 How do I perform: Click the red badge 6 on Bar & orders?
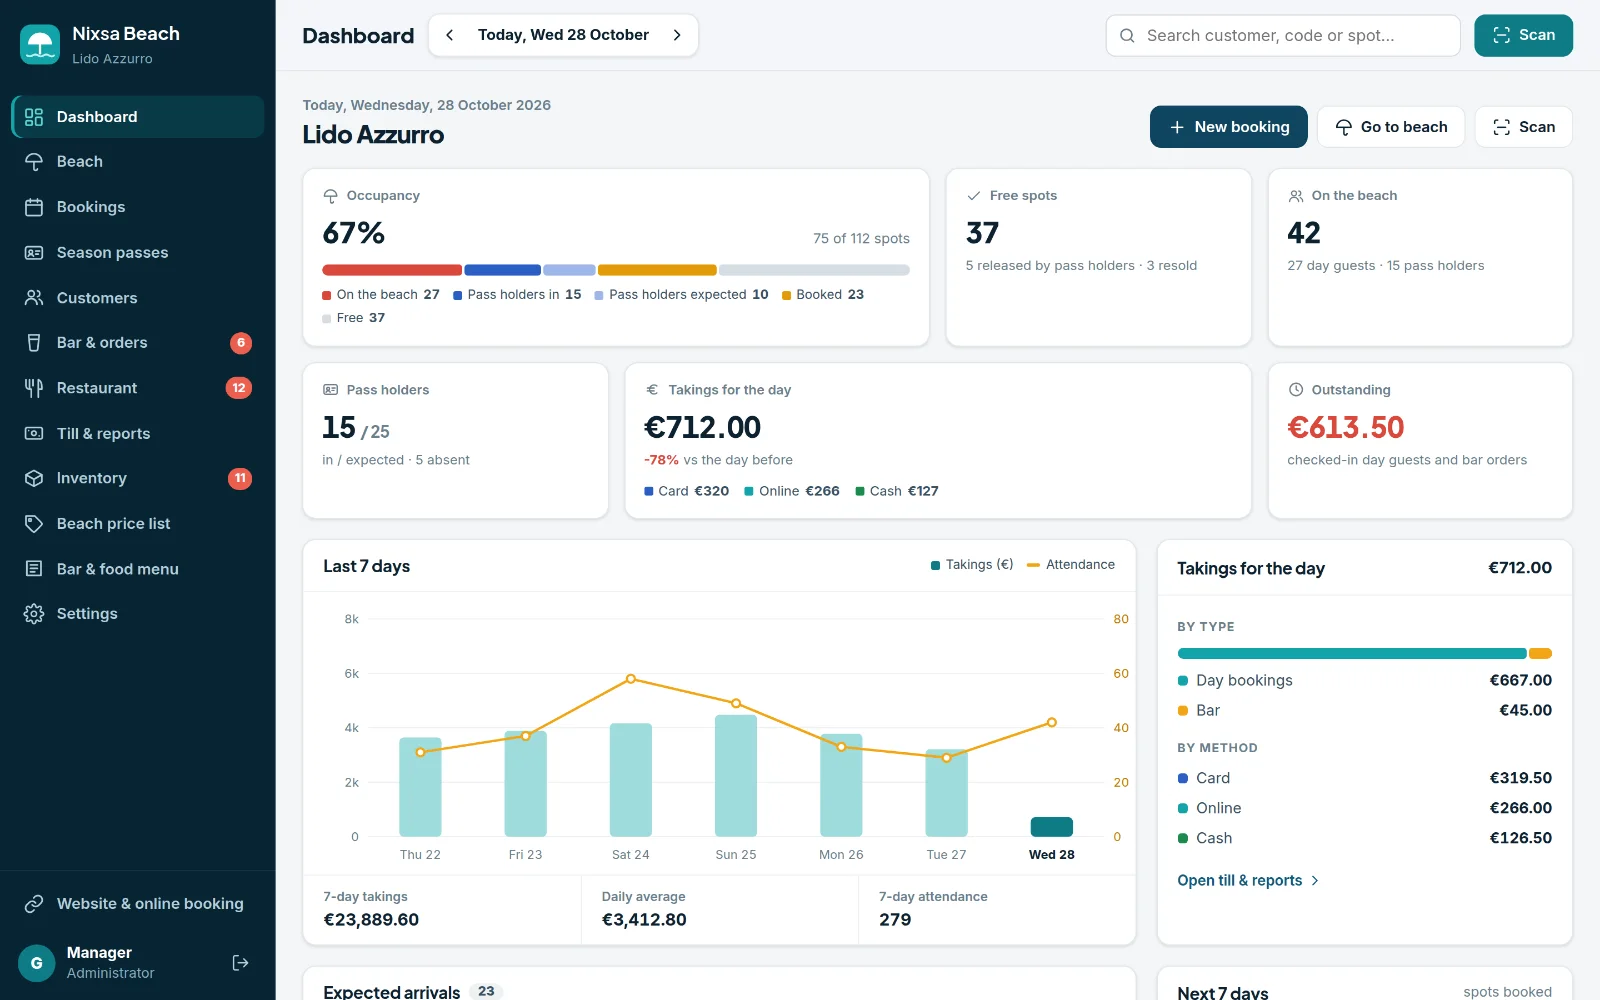tap(241, 343)
